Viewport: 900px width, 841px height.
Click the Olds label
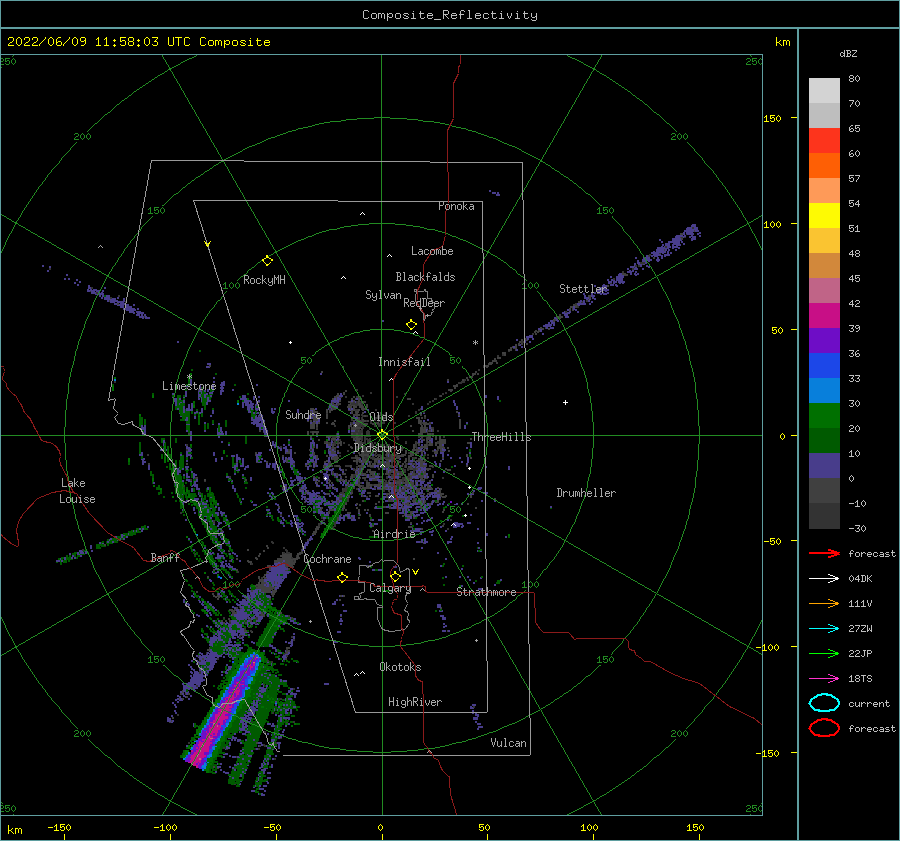[381, 417]
